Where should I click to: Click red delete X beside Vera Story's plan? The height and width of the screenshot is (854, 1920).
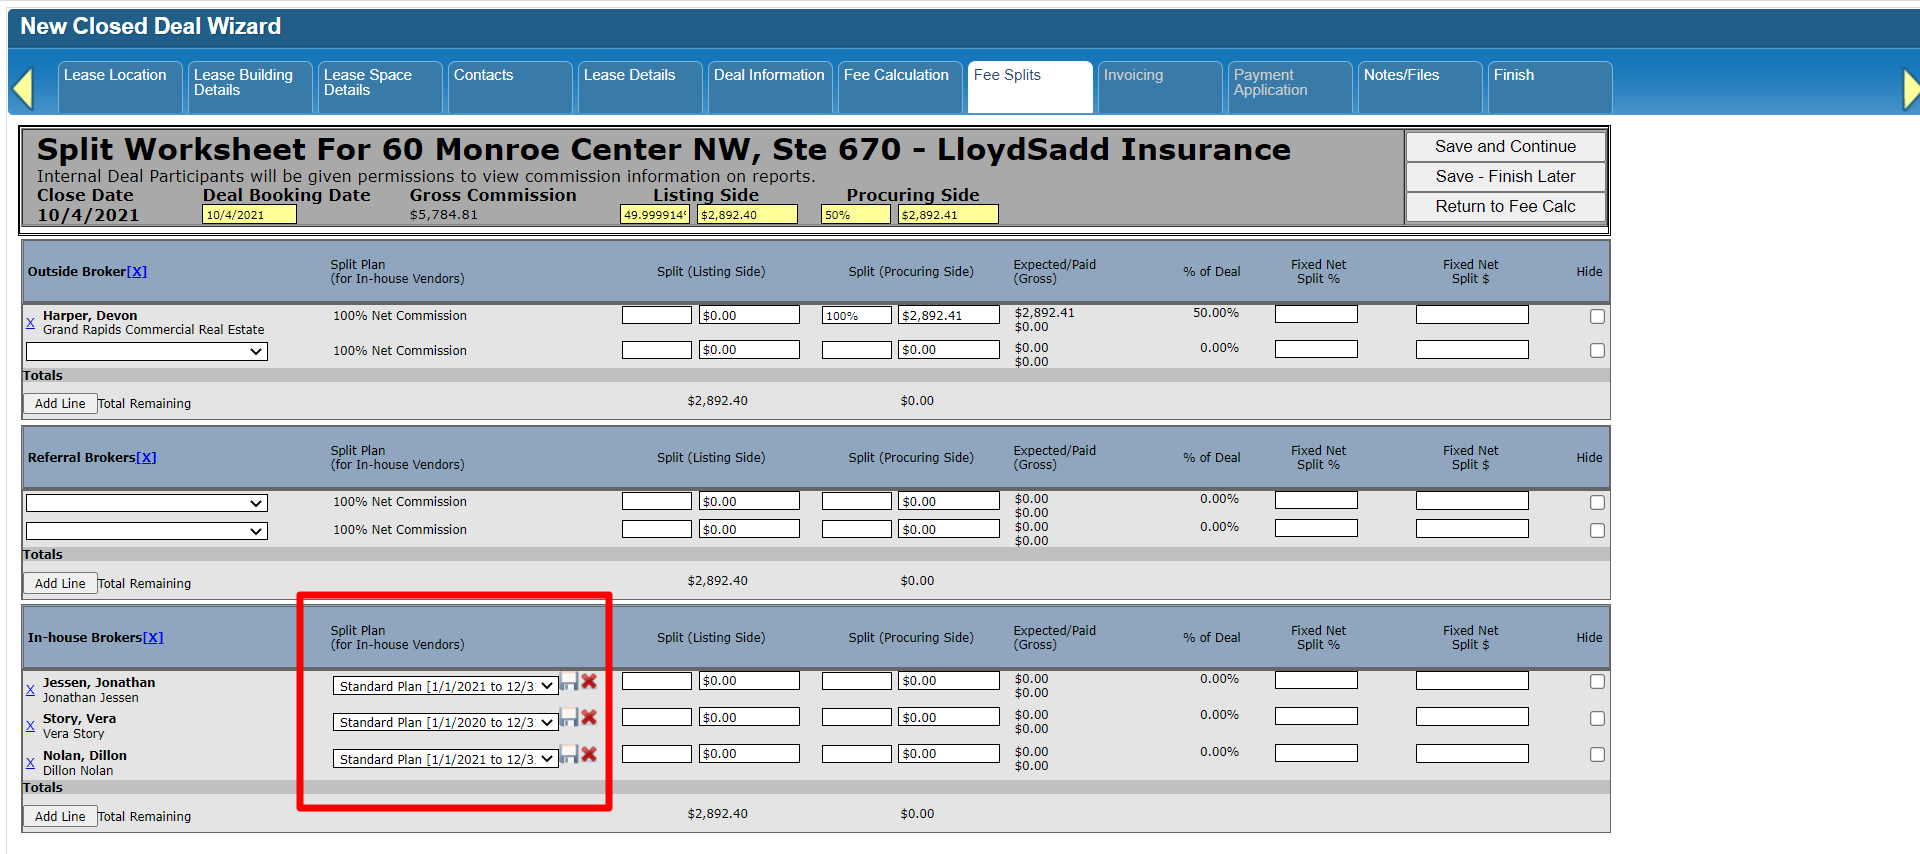click(x=589, y=718)
